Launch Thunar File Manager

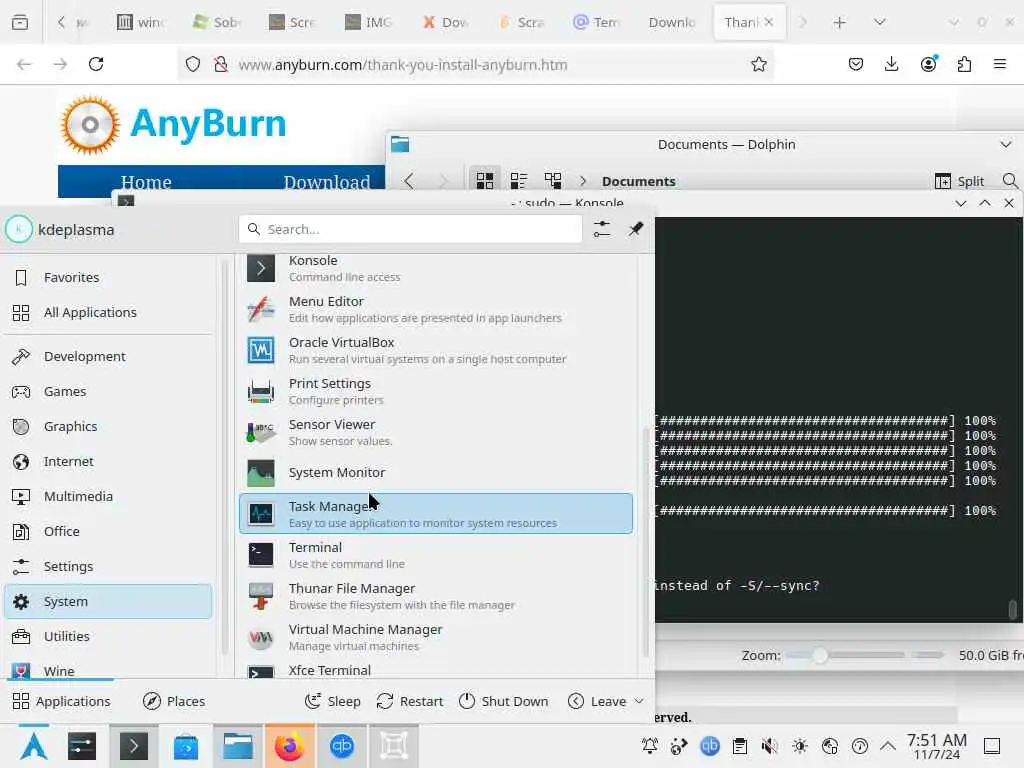pos(436,596)
